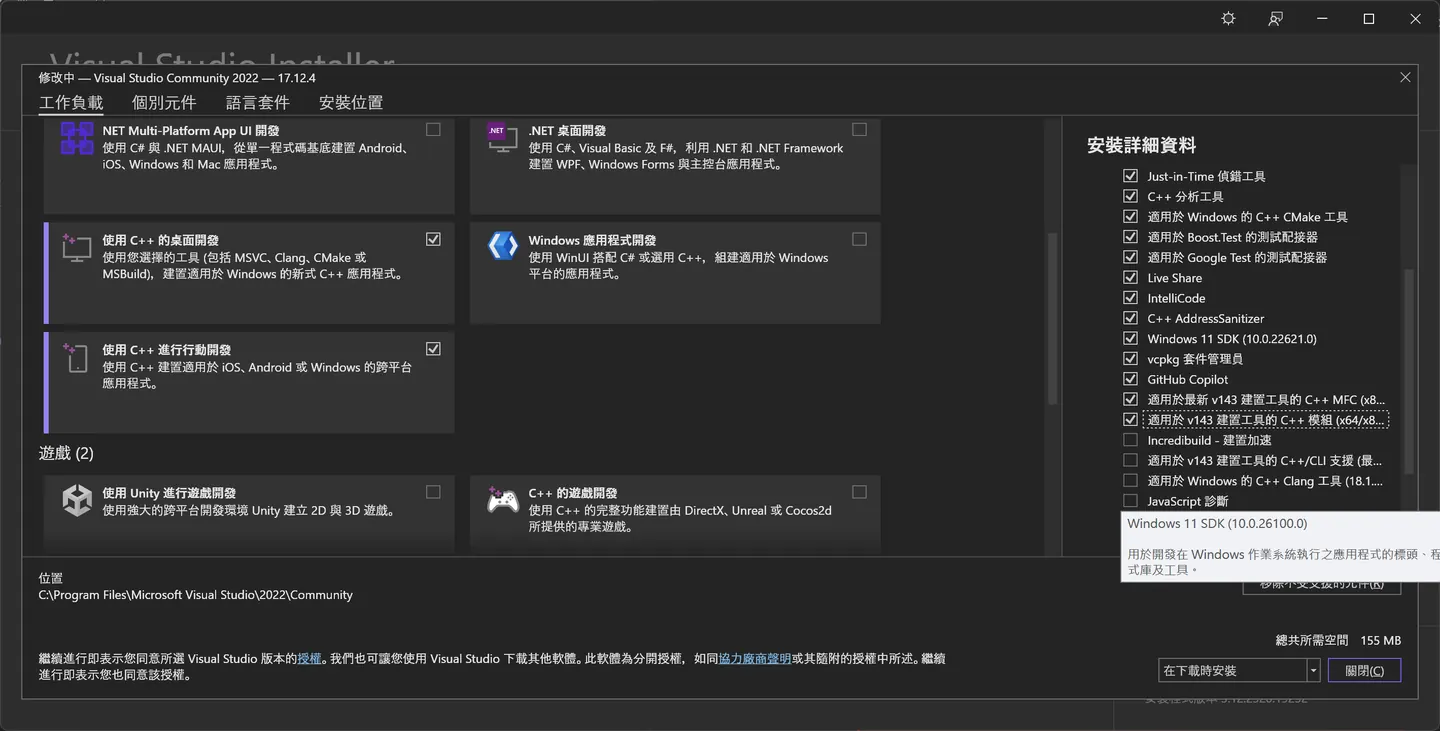Check the Windows 應用程式開發 workload checkbox
Viewport: 1440px width, 731px height.
[859, 239]
